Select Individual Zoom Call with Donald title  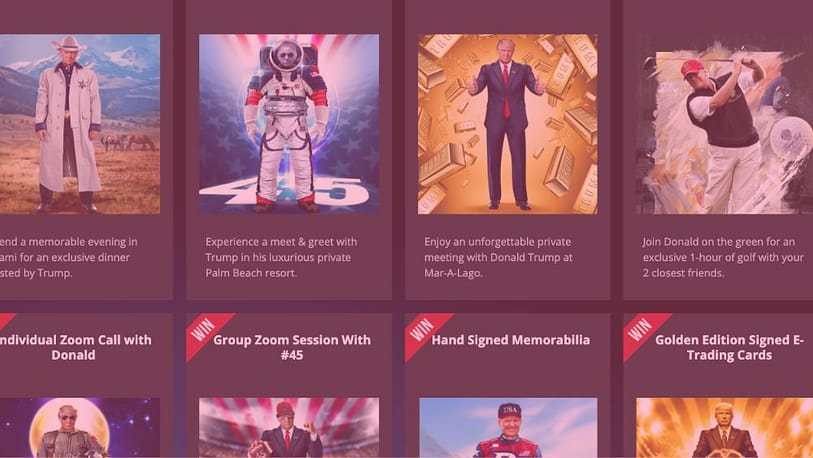pyautogui.click(x=74, y=348)
